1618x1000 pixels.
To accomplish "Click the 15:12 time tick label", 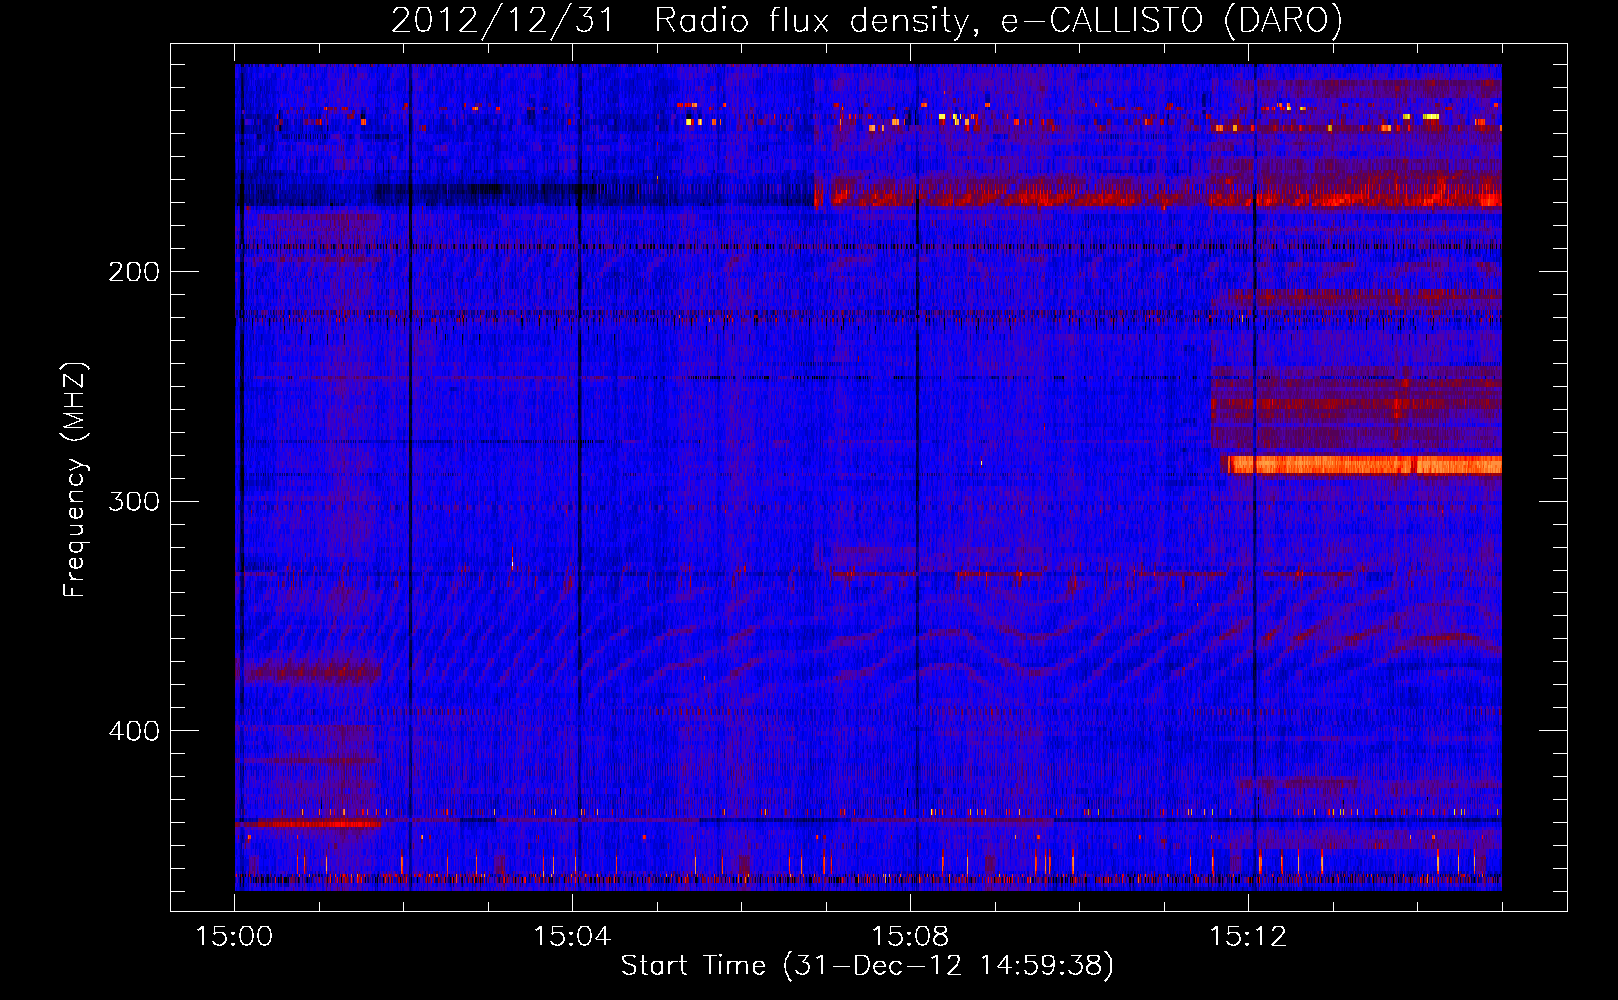I will (1248, 937).
